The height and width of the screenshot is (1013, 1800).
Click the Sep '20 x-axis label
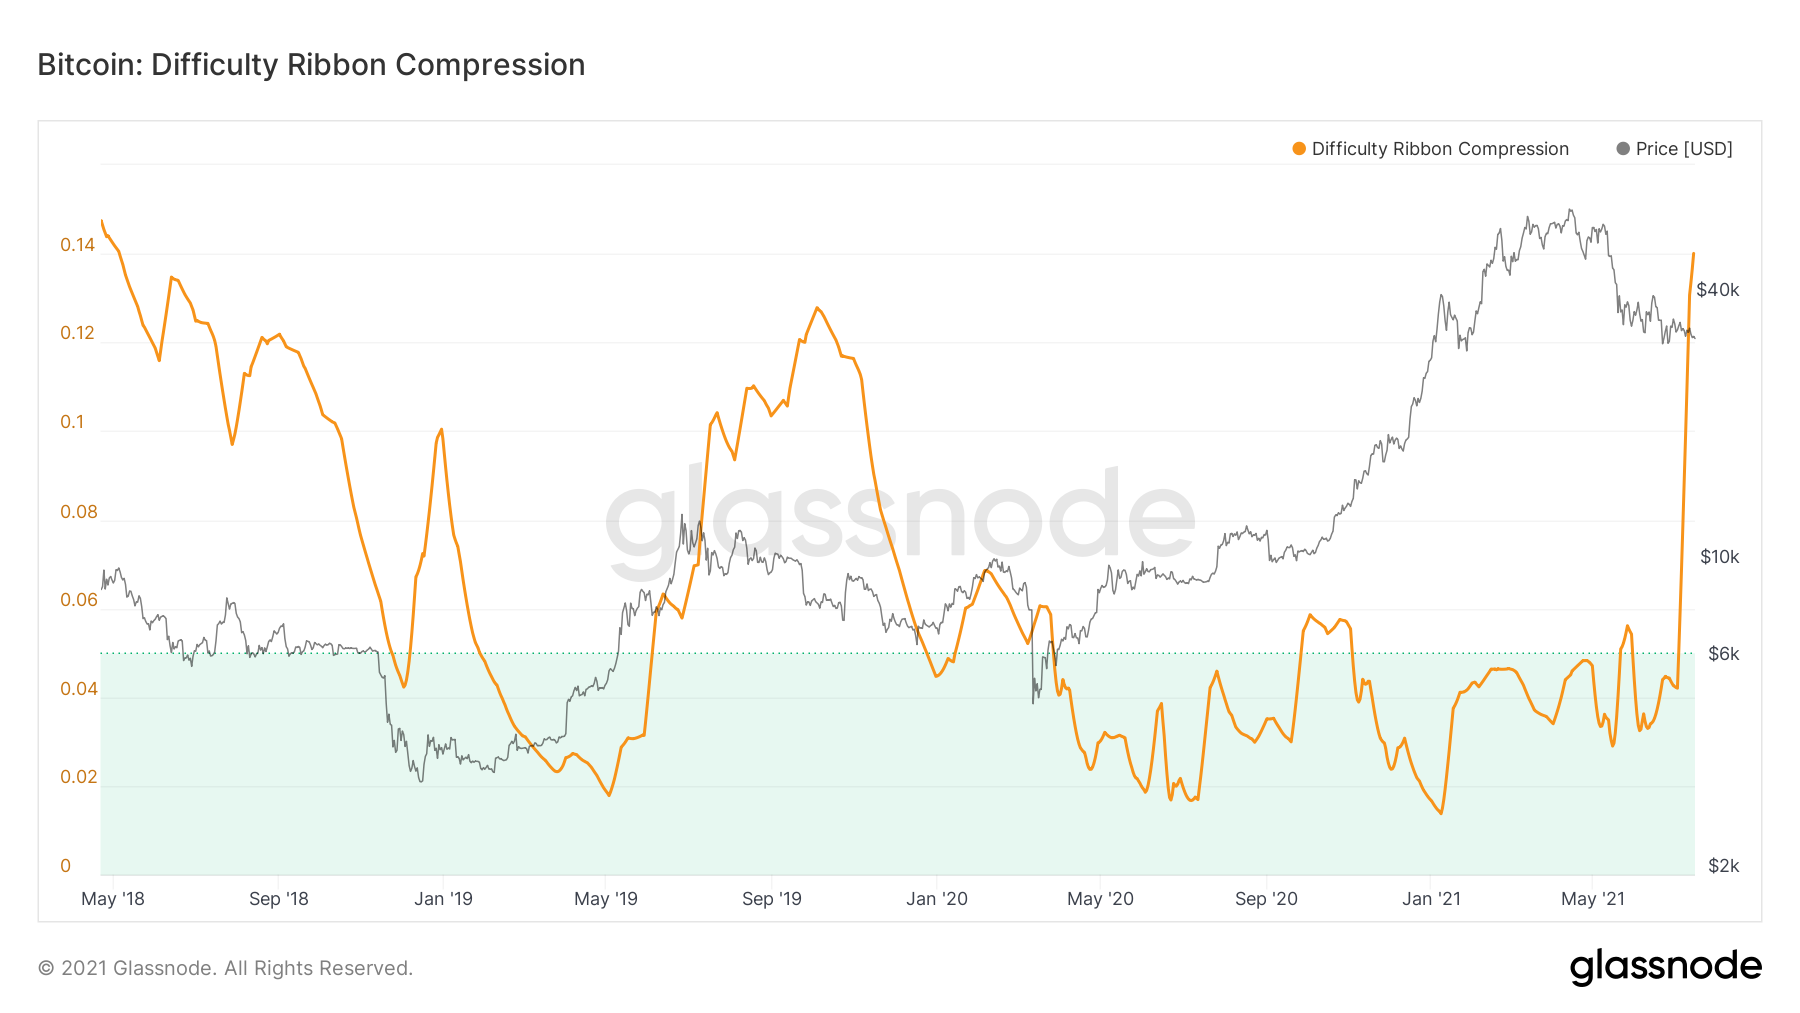tap(1266, 899)
